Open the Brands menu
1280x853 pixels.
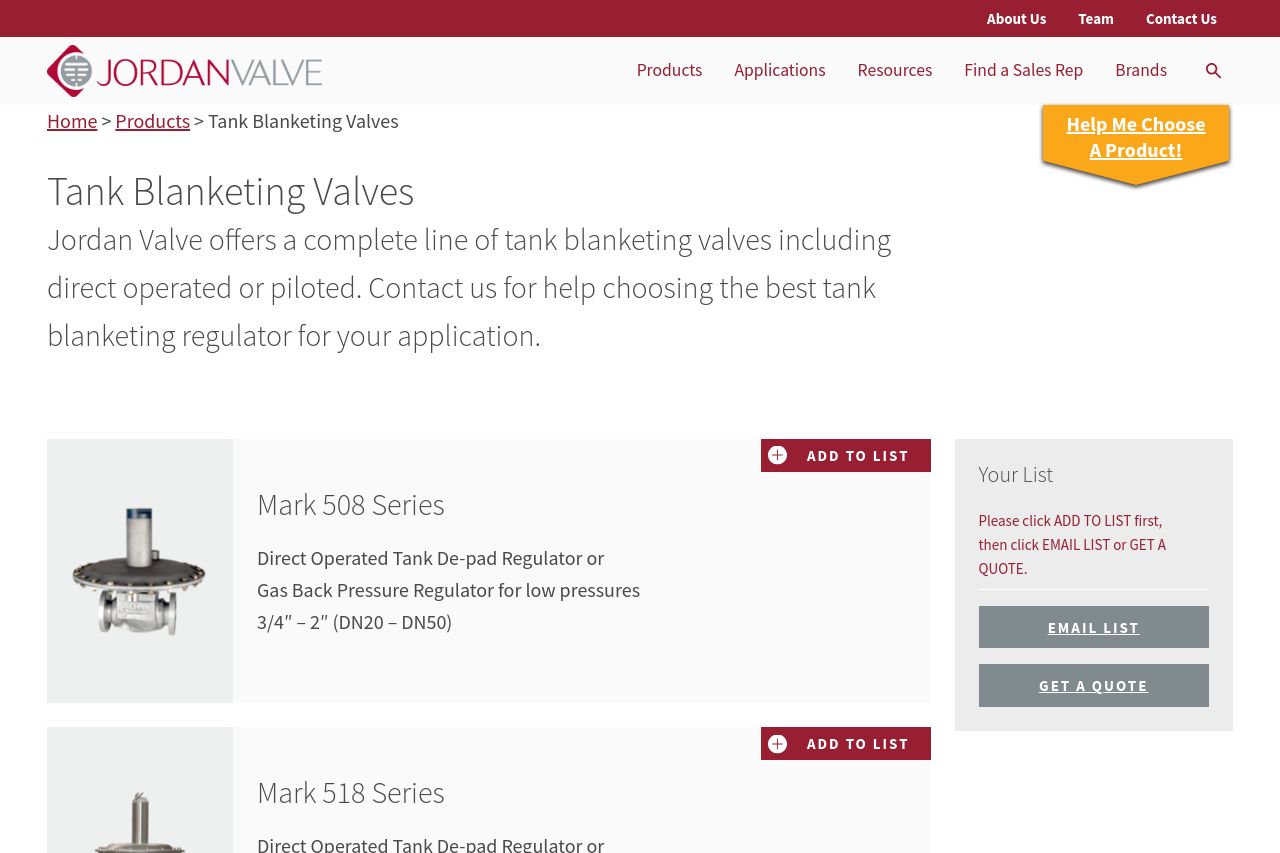[1141, 70]
